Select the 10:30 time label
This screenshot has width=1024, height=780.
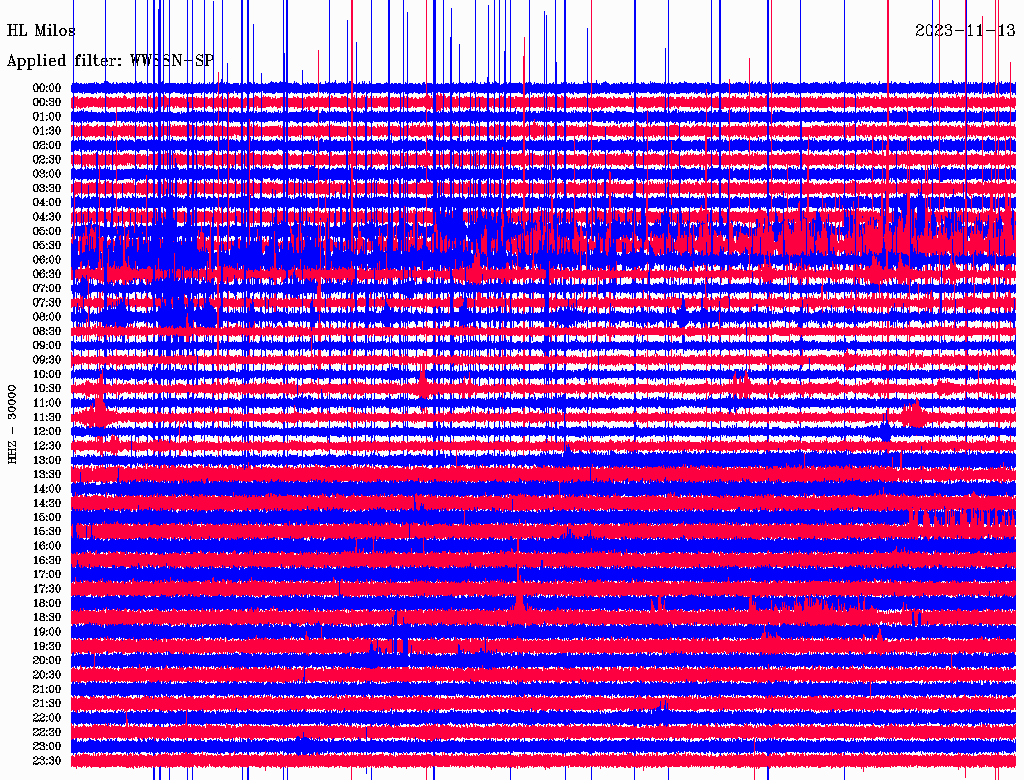pos(47,388)
